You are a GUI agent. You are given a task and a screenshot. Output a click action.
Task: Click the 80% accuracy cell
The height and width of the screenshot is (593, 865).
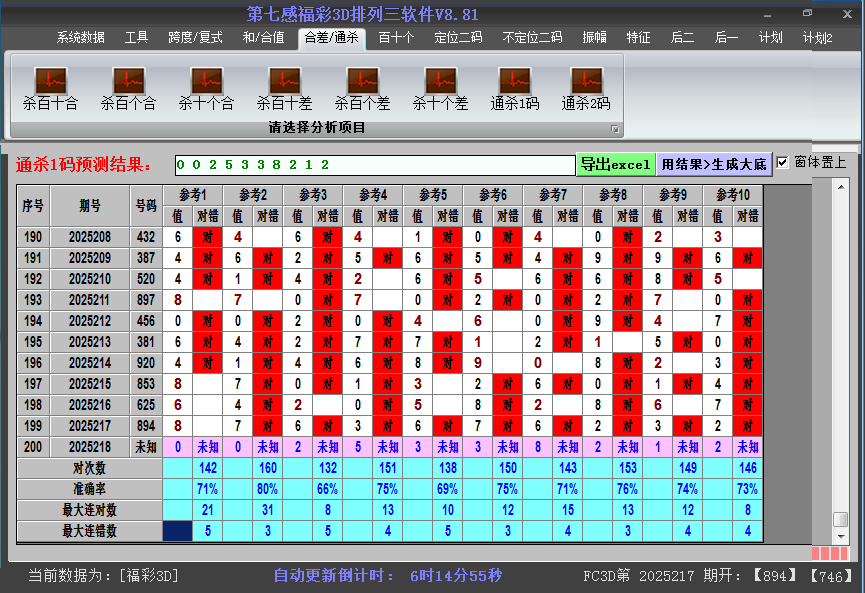(x=268, y=489)
